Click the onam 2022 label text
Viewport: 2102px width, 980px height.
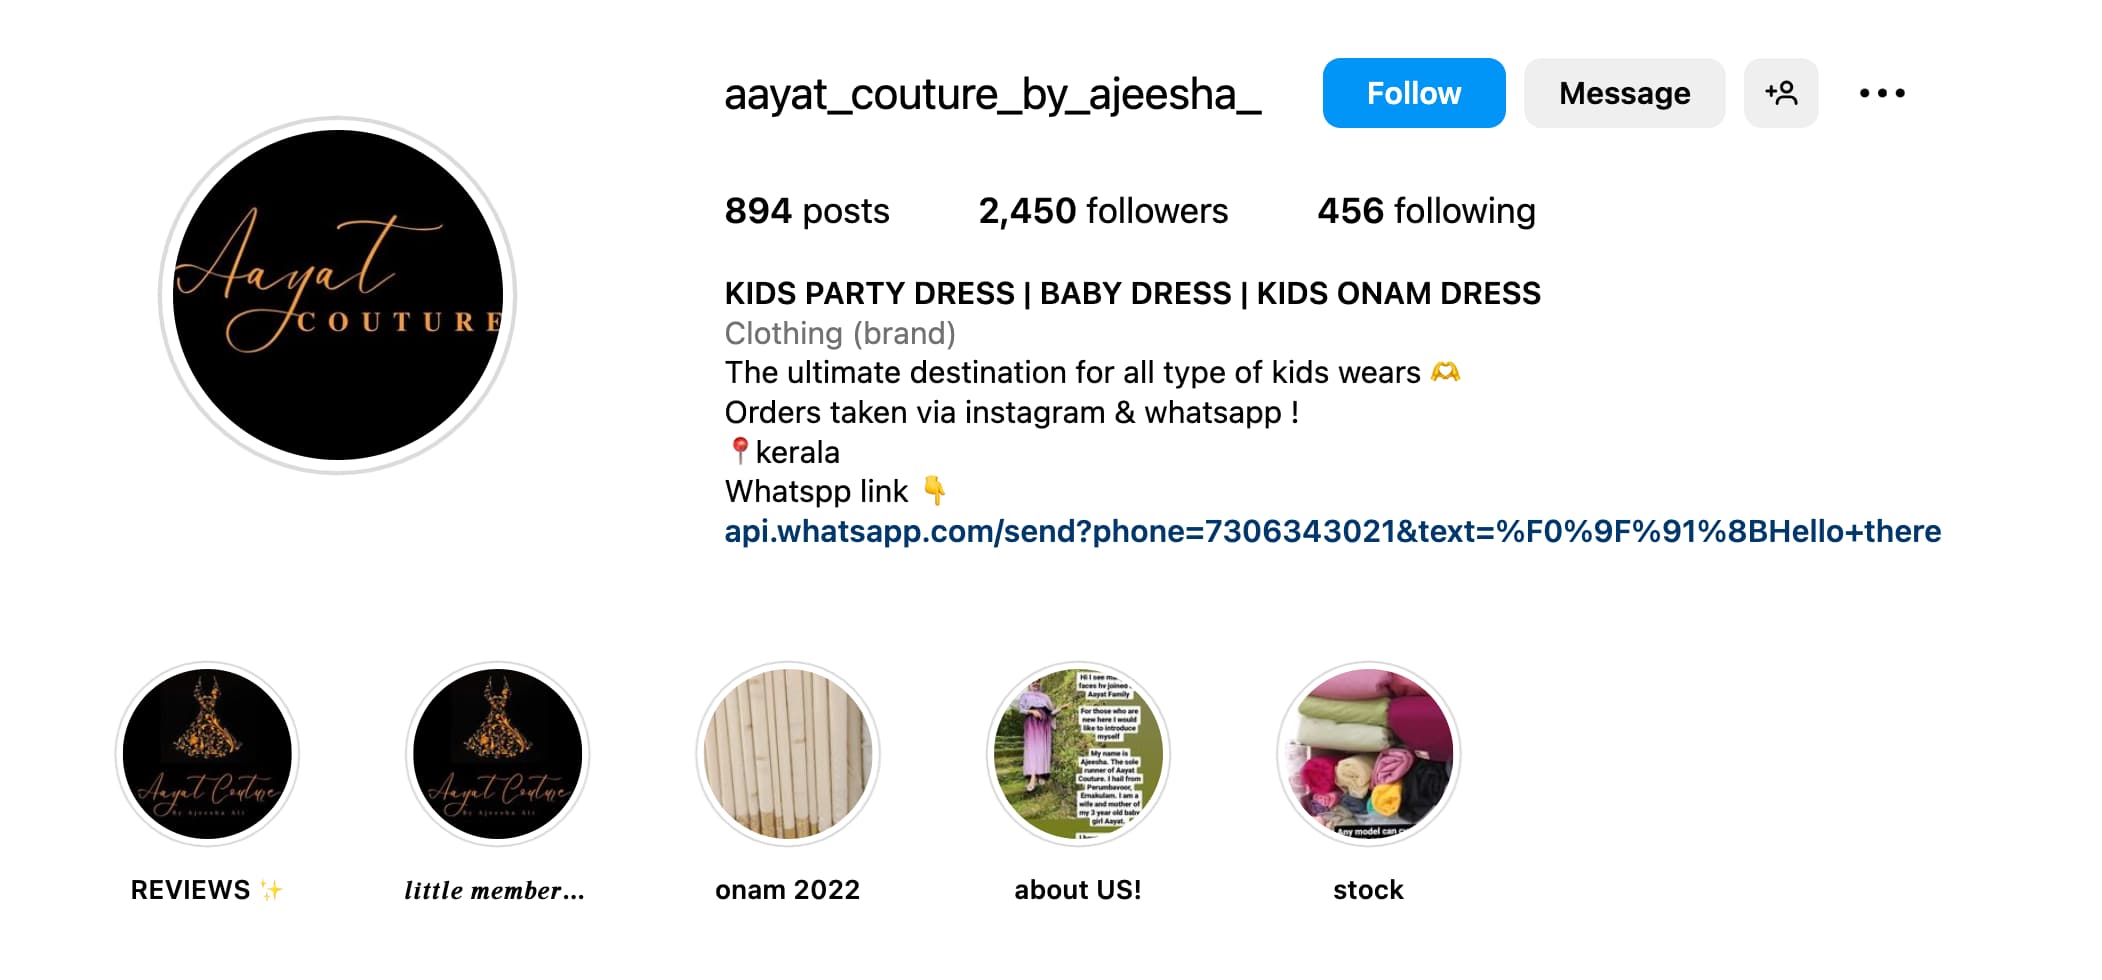tap(788, 890)
